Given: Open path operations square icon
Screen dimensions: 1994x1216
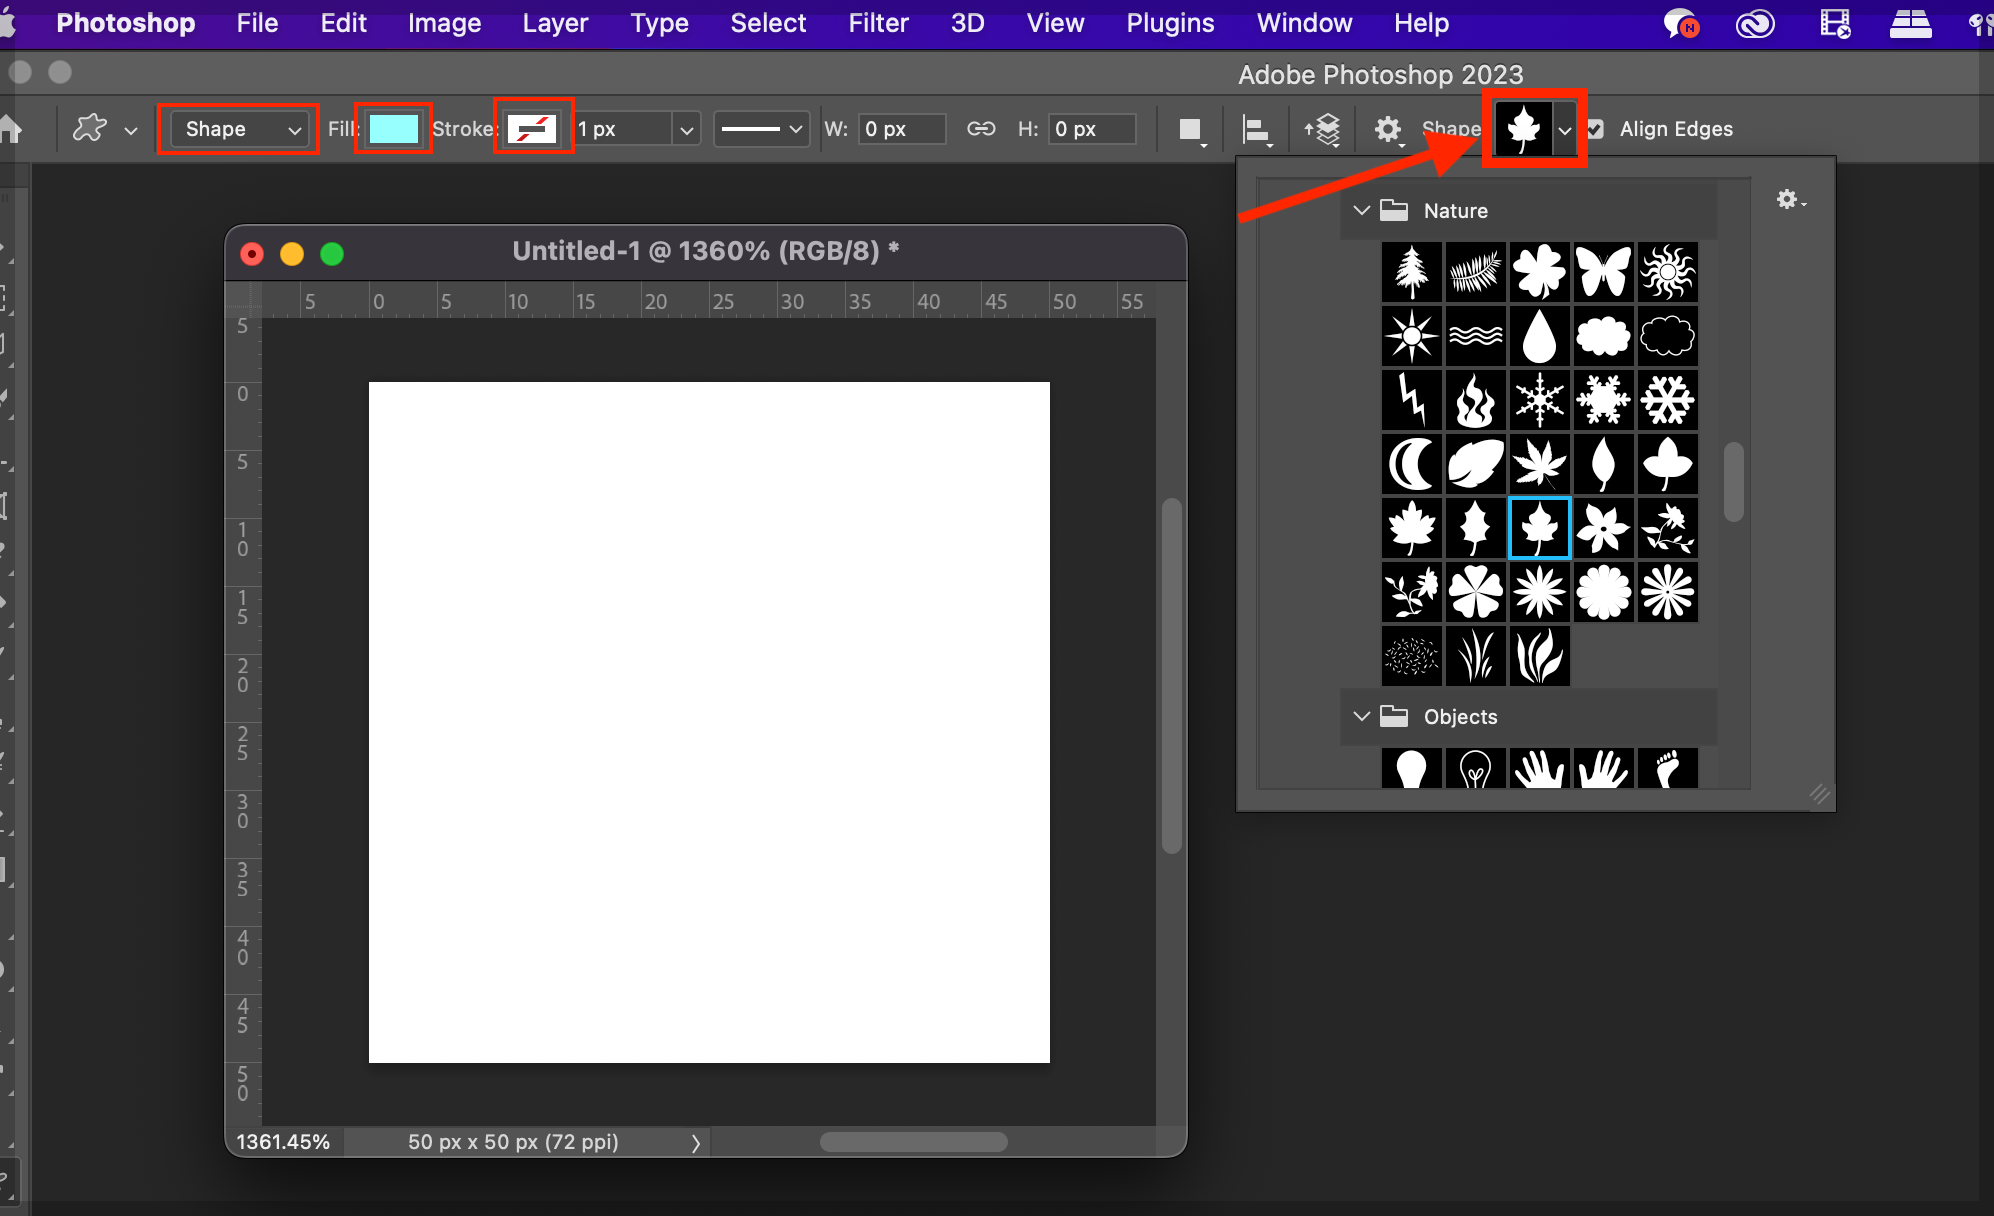Looking at the screenshot, I should (1190, 130).
